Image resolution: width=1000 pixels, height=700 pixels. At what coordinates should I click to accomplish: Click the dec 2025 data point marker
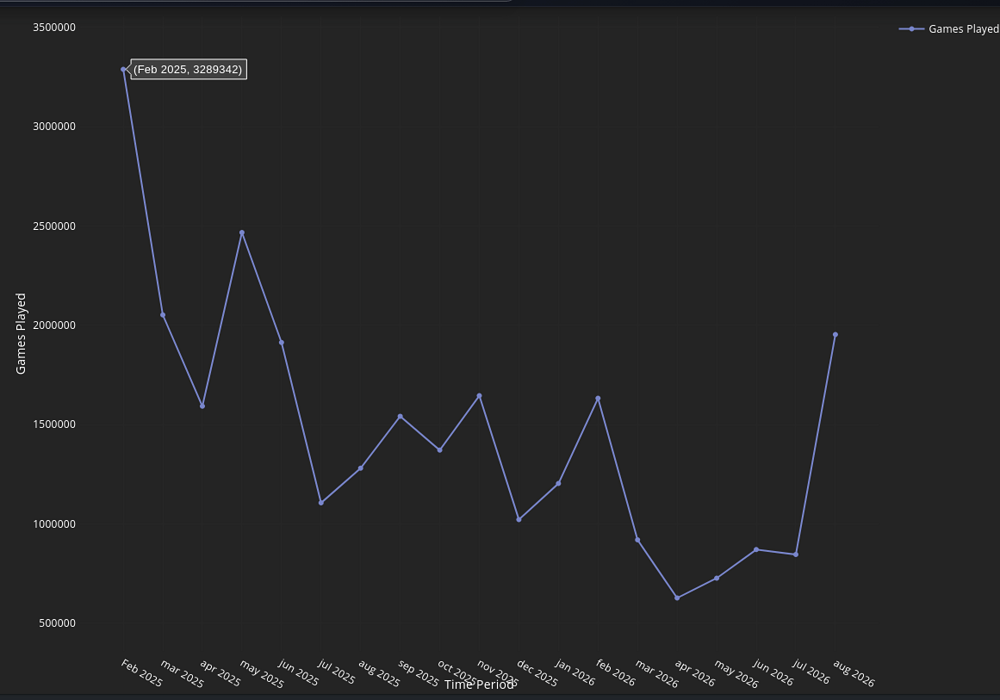click(x=518, y=520)
